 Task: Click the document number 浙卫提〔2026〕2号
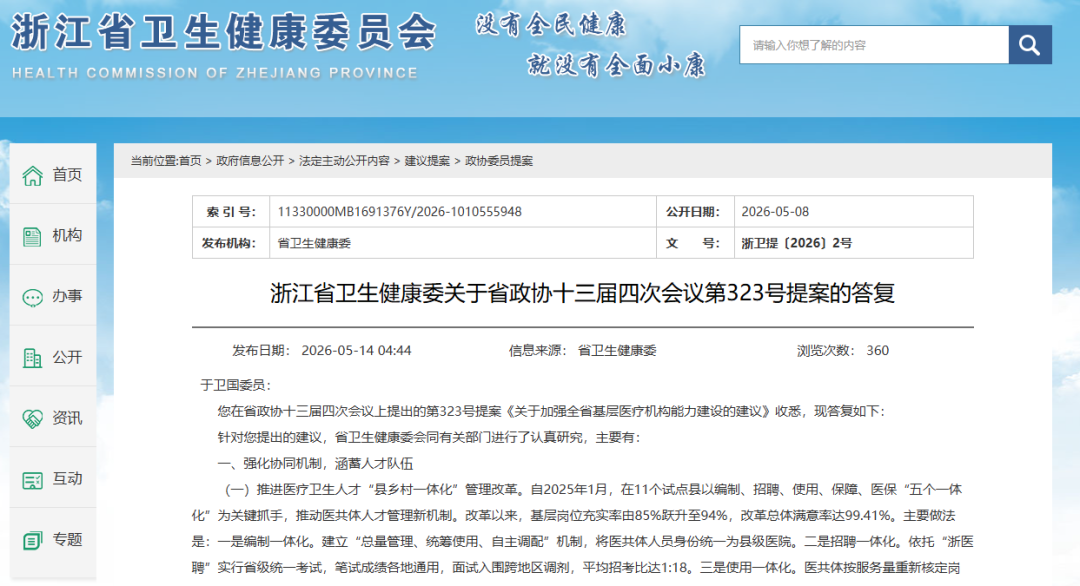pyautogui.click(x=796, y=243)
